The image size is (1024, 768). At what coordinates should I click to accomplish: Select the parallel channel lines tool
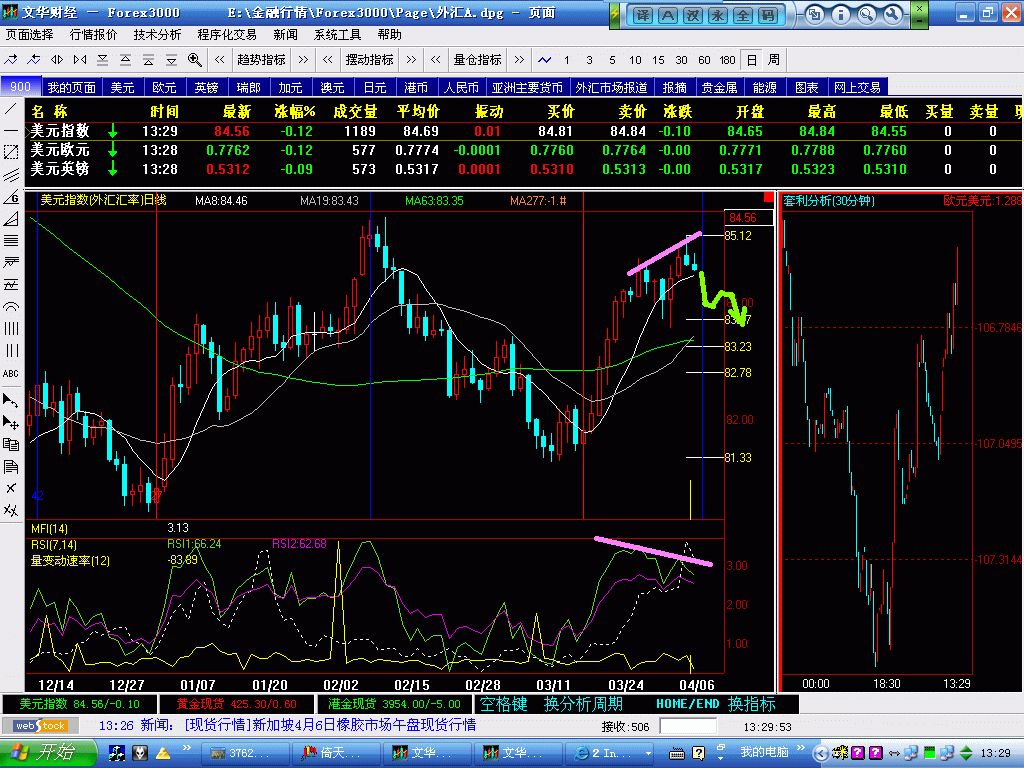(x=11, y=175)
